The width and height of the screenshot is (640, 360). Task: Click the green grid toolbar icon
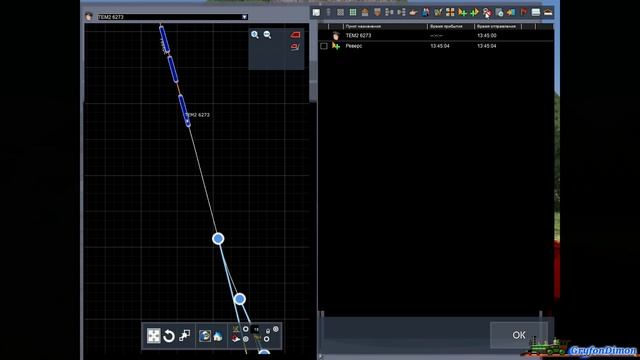click(353, 13)
